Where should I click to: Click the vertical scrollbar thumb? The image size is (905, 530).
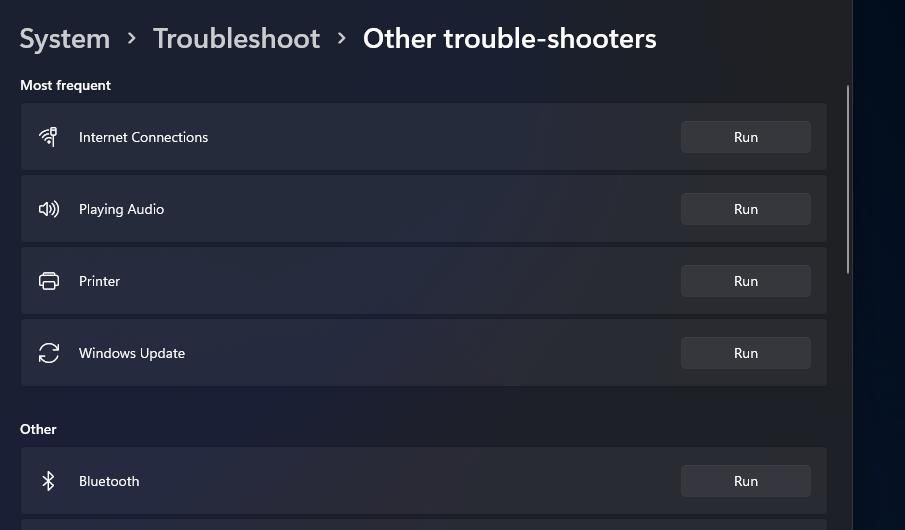point(848,179)
